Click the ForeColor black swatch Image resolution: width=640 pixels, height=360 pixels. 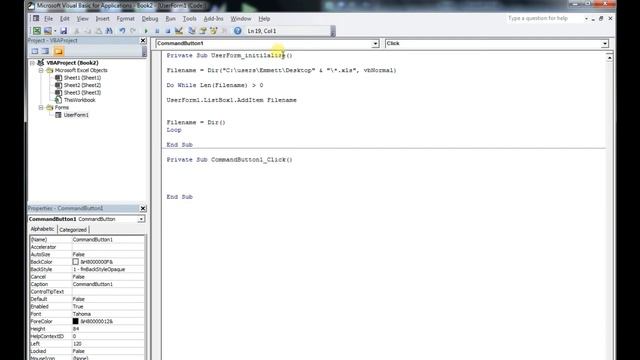pyautogui.click(x=76, y=321)
